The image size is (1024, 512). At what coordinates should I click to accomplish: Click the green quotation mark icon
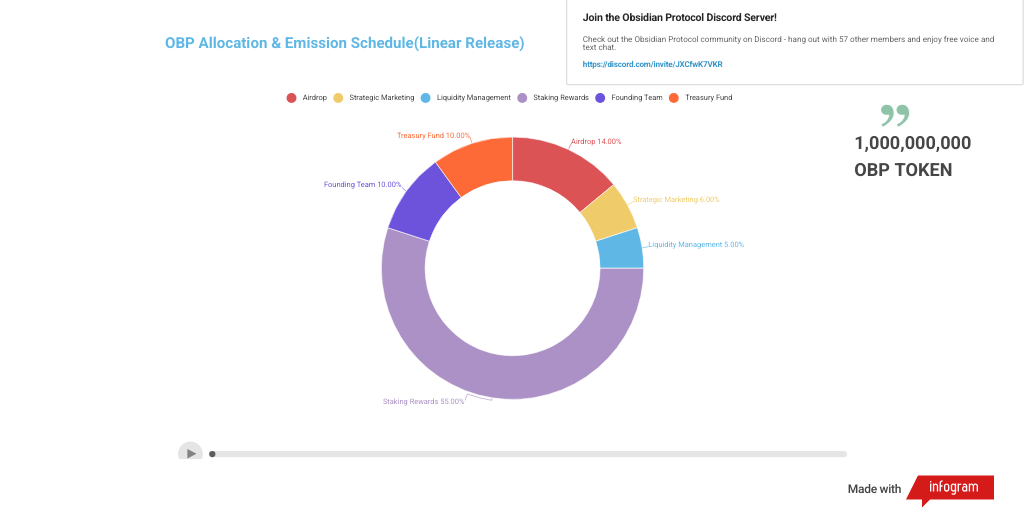click(x=894, y=115)
